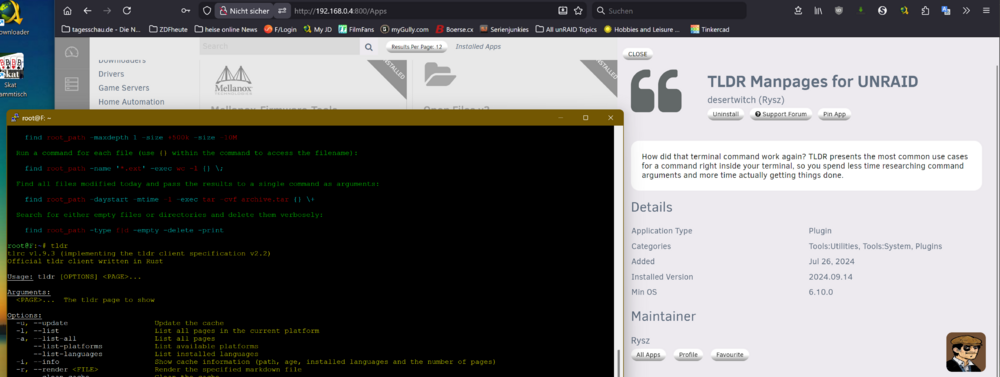Reload the page with the refresh icon
Screen dimensions: 1000x377
[126, 11]
